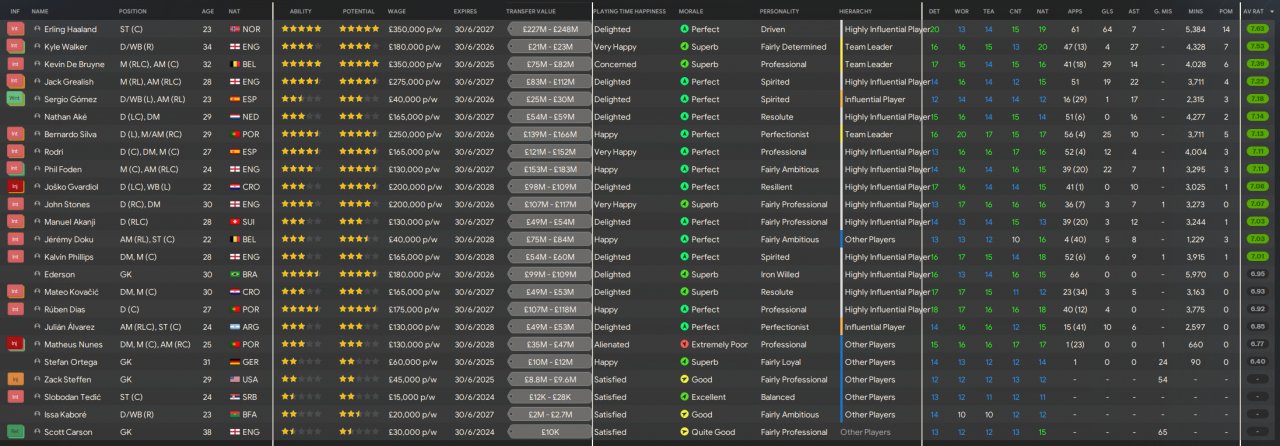Sort players by AGE column header

coord(207,11)
